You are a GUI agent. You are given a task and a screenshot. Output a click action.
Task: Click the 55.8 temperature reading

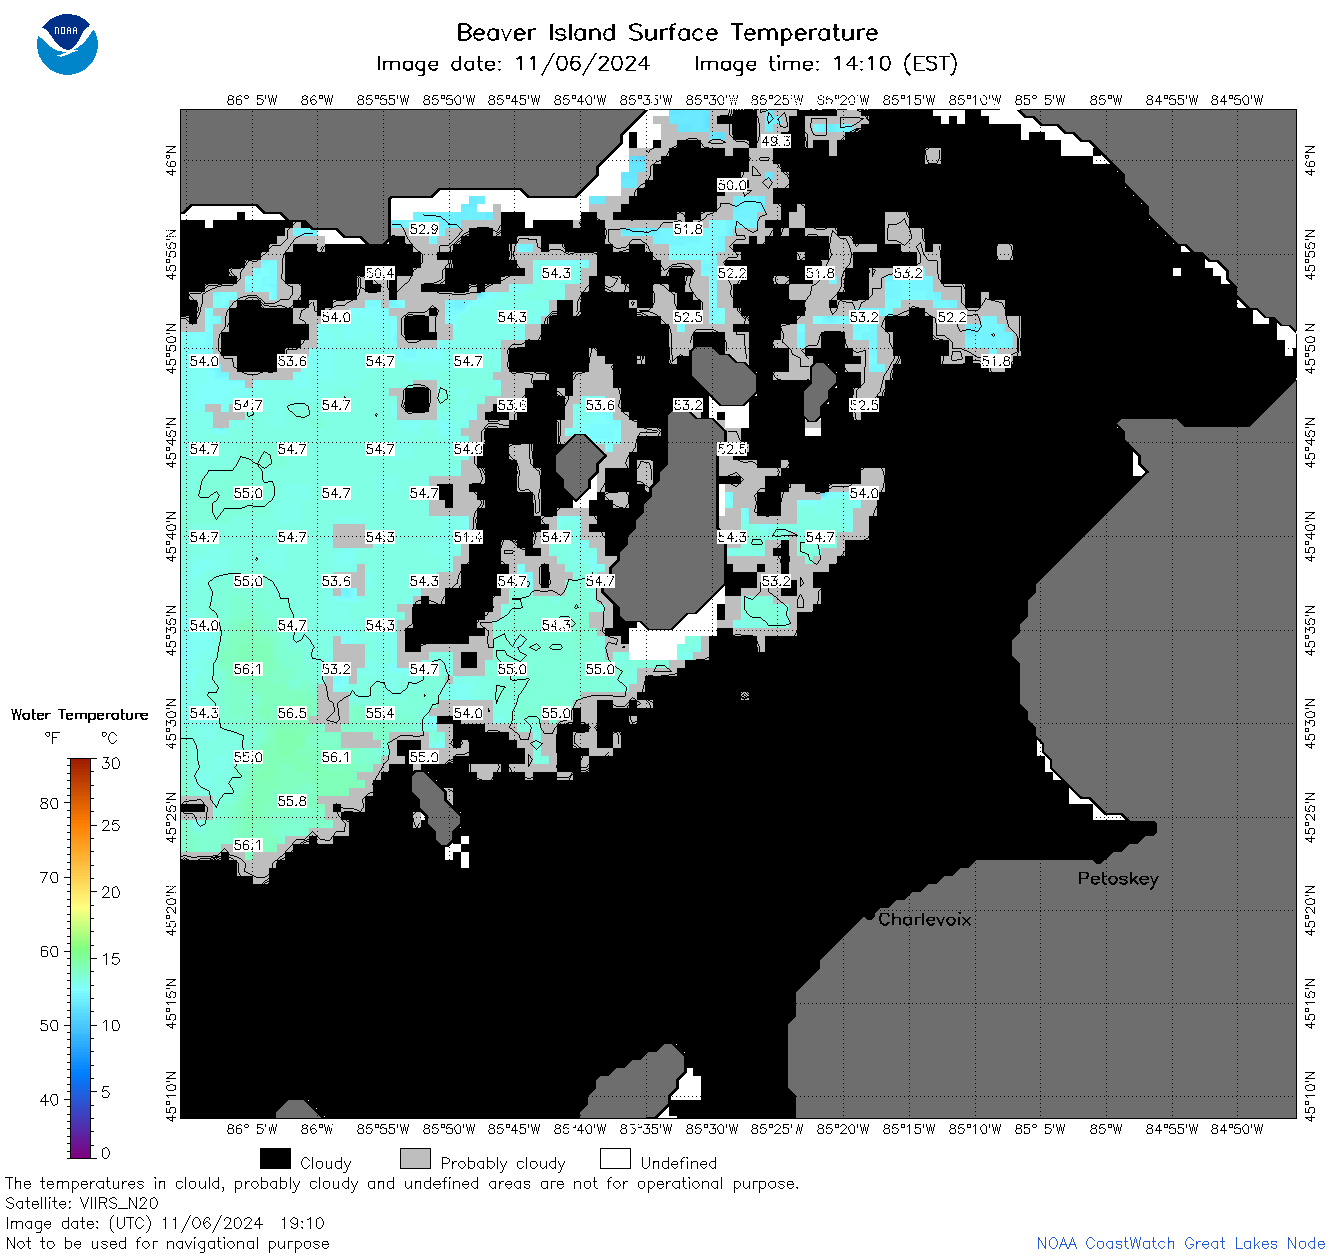(292, 801)
